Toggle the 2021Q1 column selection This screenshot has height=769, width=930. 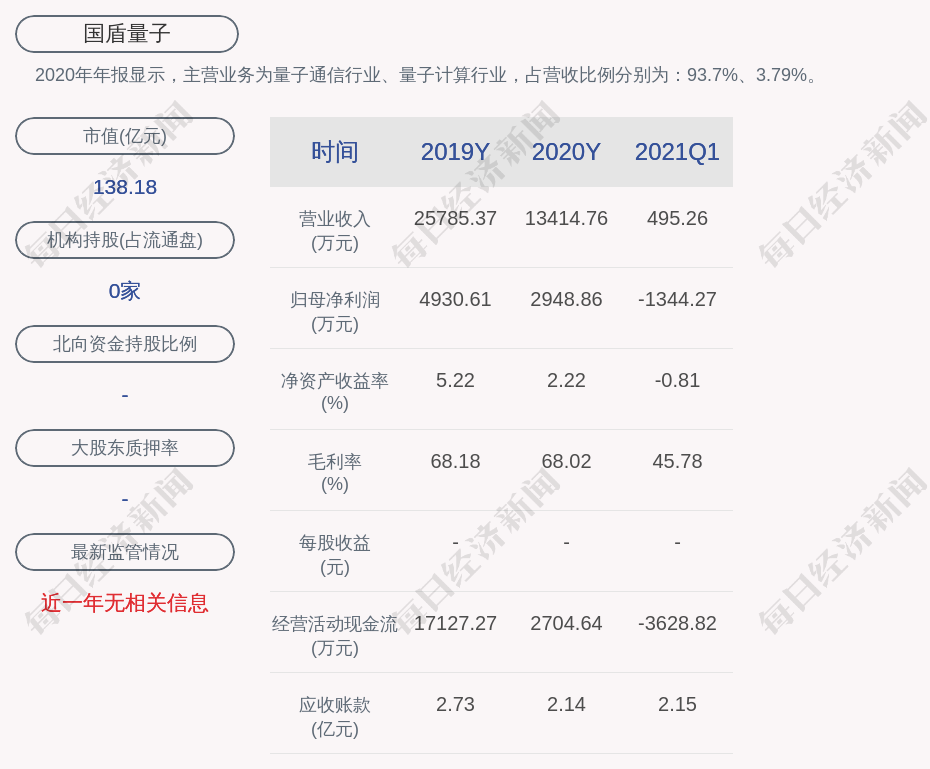coord(677,152)
